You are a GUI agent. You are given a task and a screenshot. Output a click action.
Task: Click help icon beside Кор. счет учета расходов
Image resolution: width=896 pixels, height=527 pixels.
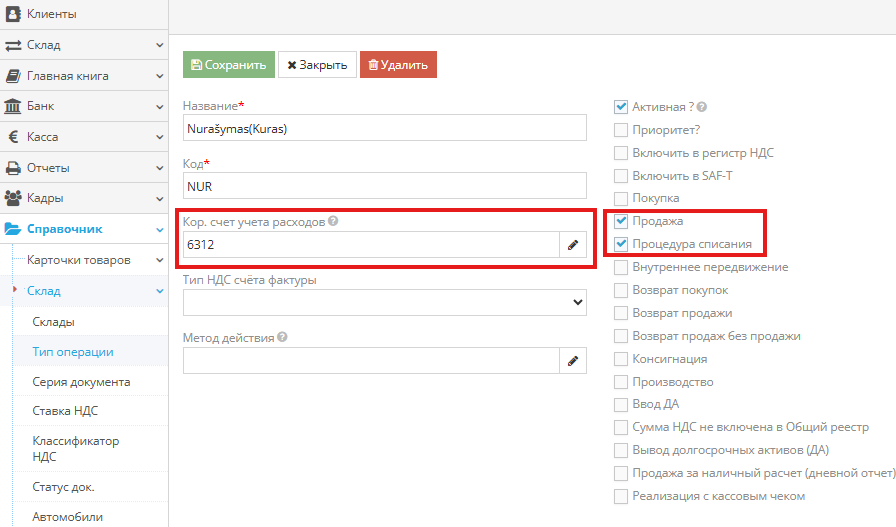click(333, 221)
